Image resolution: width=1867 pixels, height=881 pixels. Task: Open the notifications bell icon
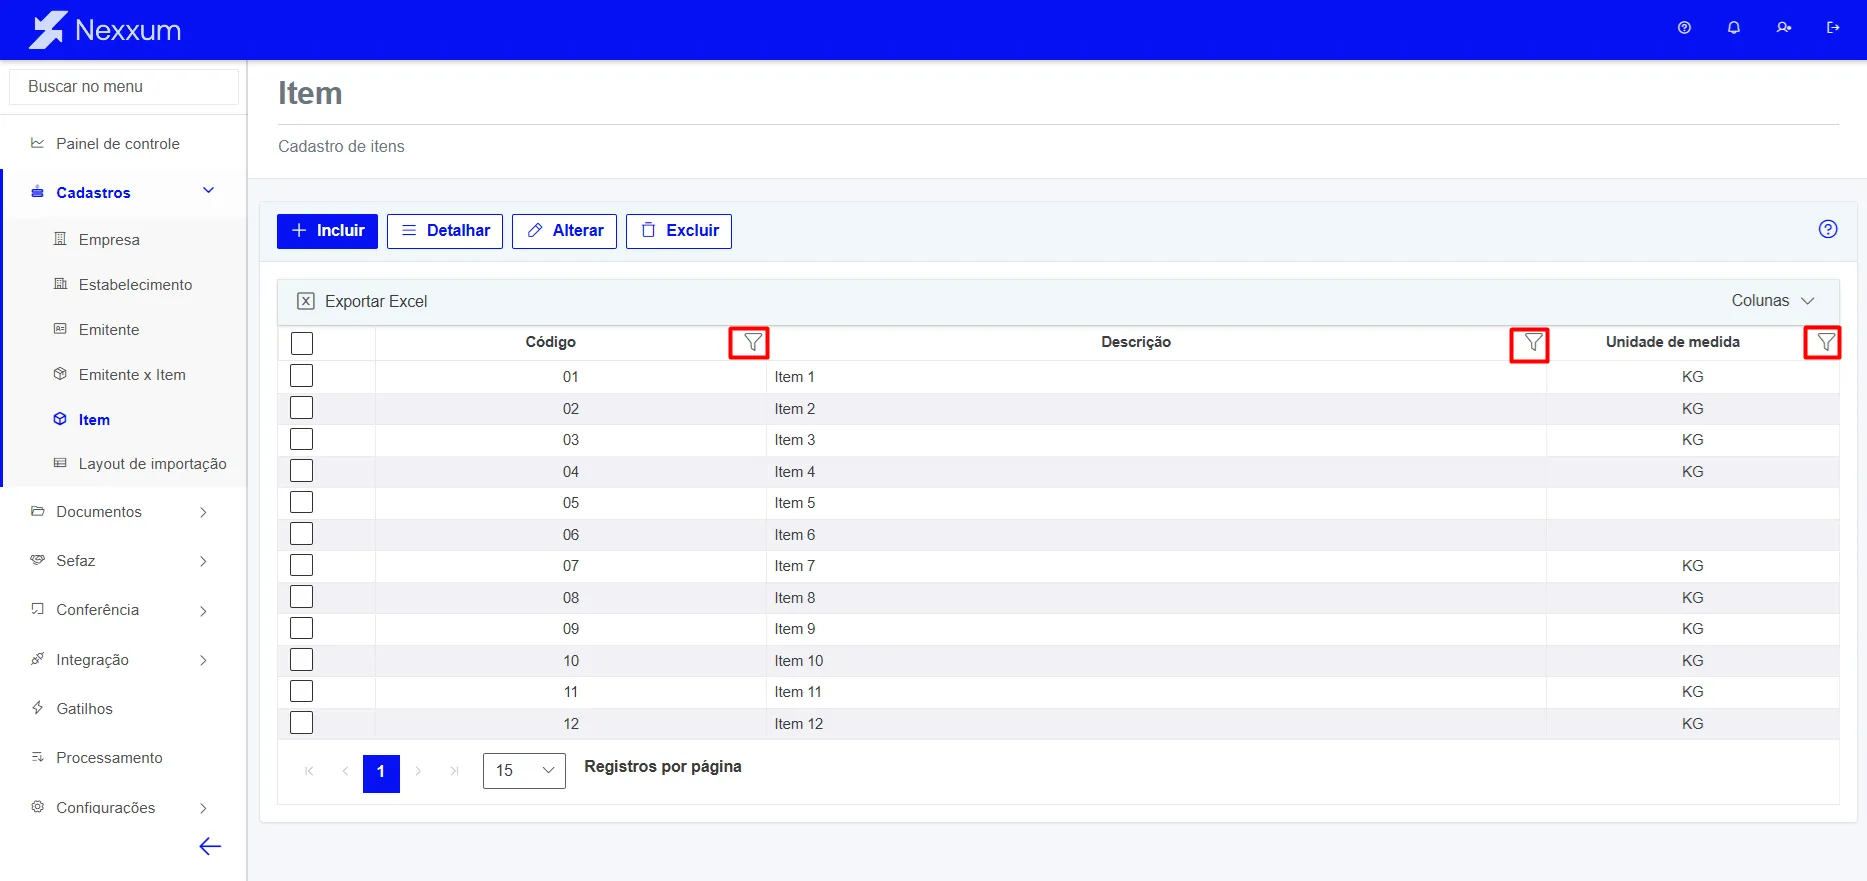point(1734,28)
